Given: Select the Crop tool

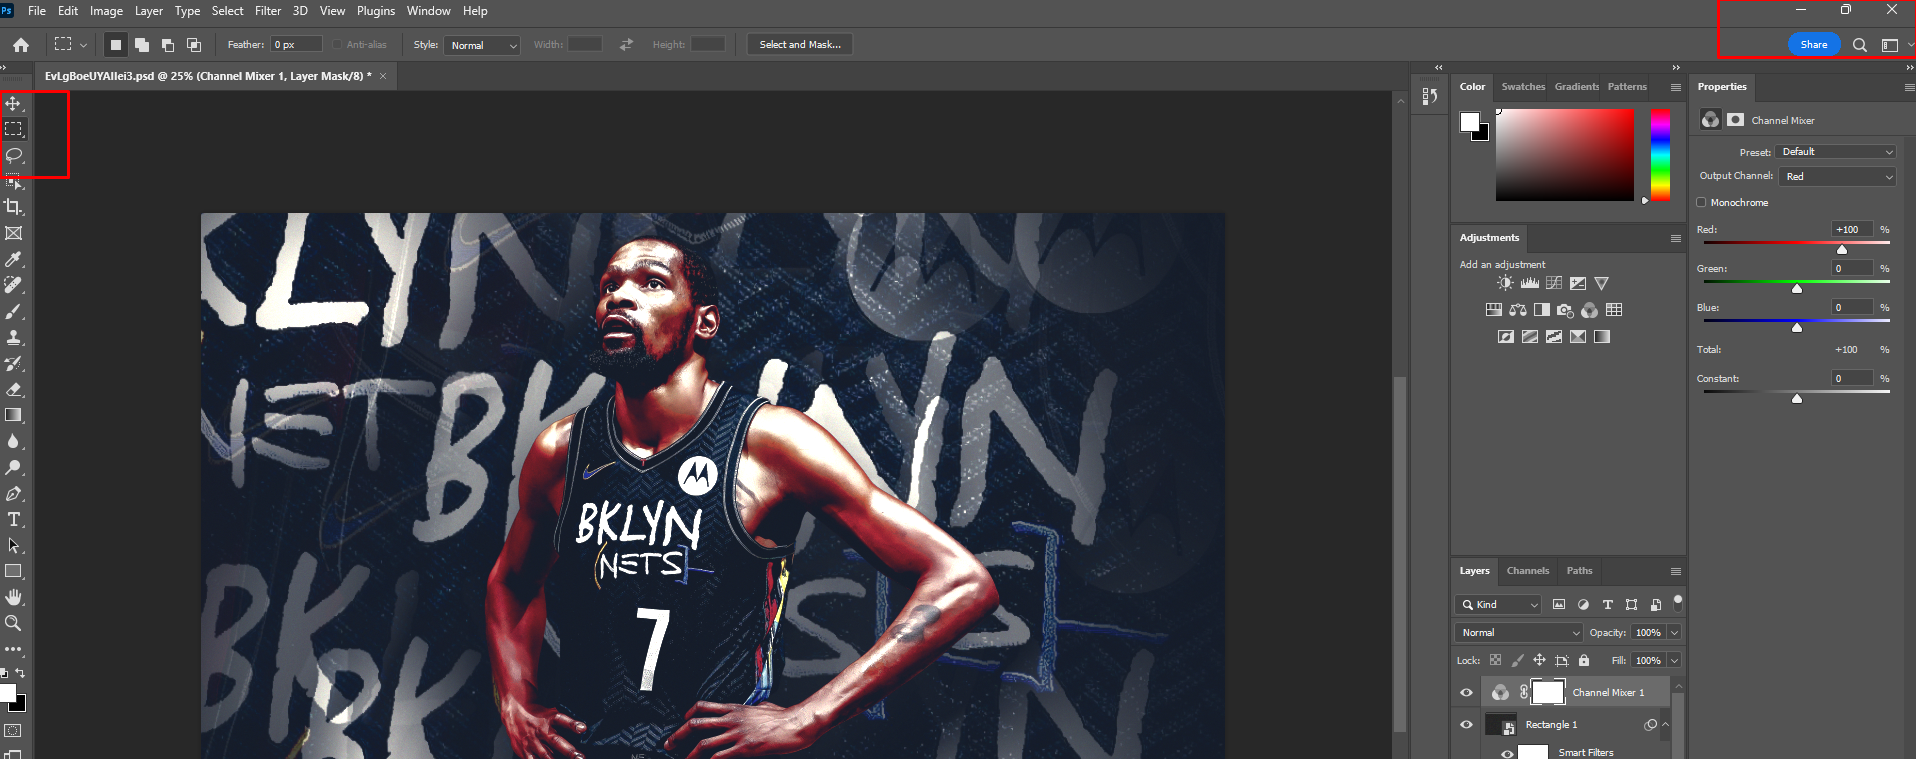Looking at the screenshot, I should [14, 207].
